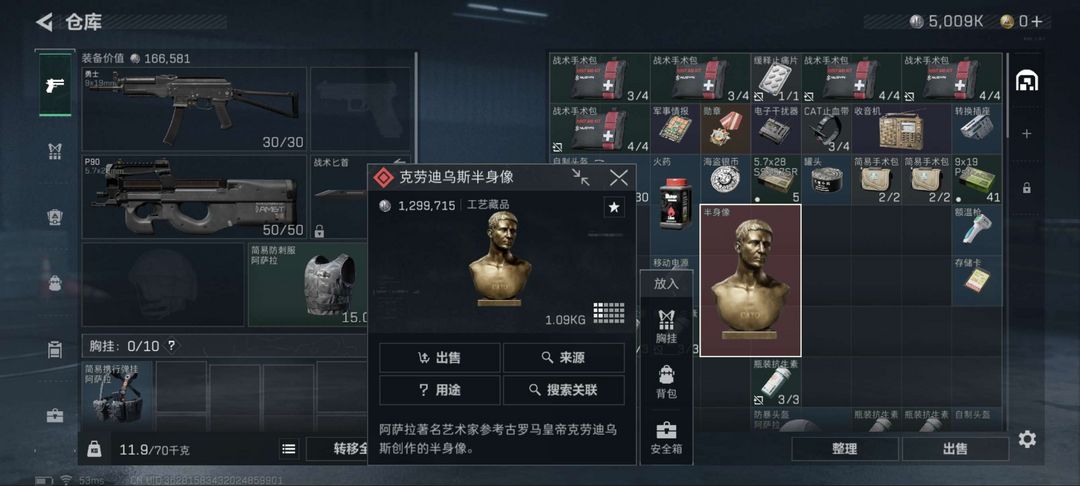
Task: Click the 来源 source button
Action: point(563,358)
